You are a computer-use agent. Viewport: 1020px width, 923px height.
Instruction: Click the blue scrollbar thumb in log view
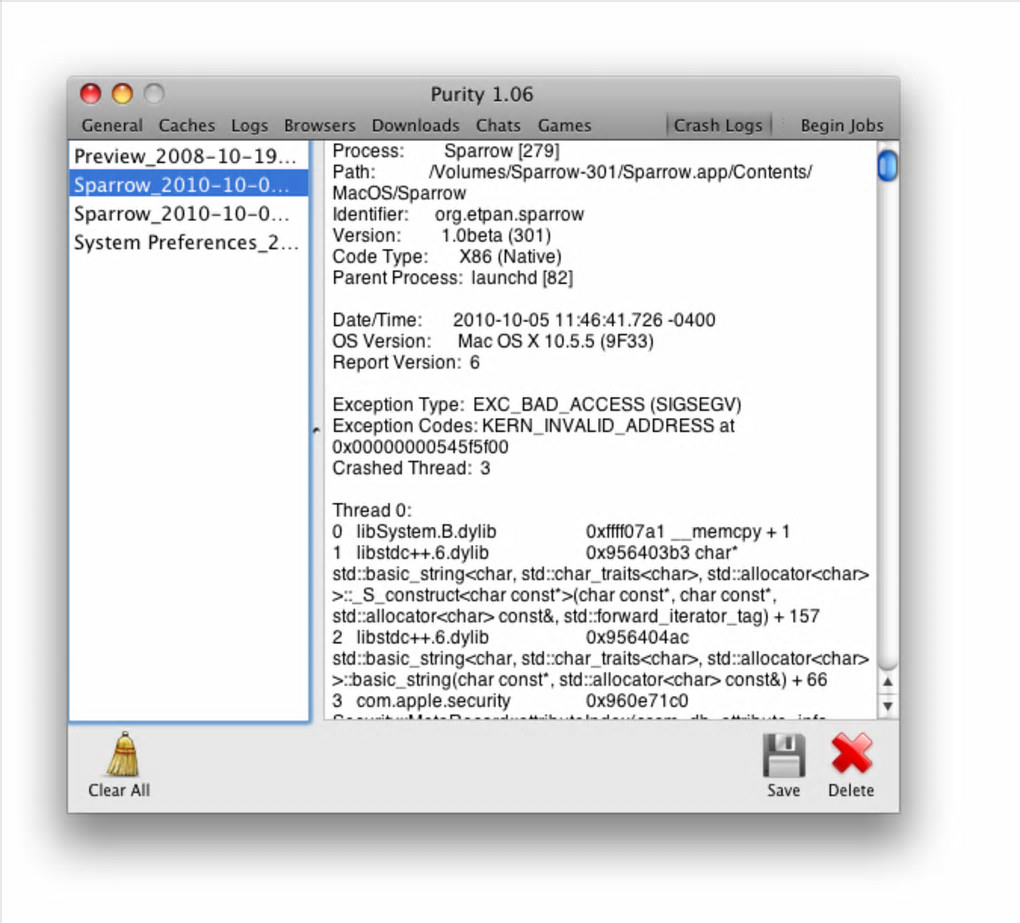[x=887, y=166]
